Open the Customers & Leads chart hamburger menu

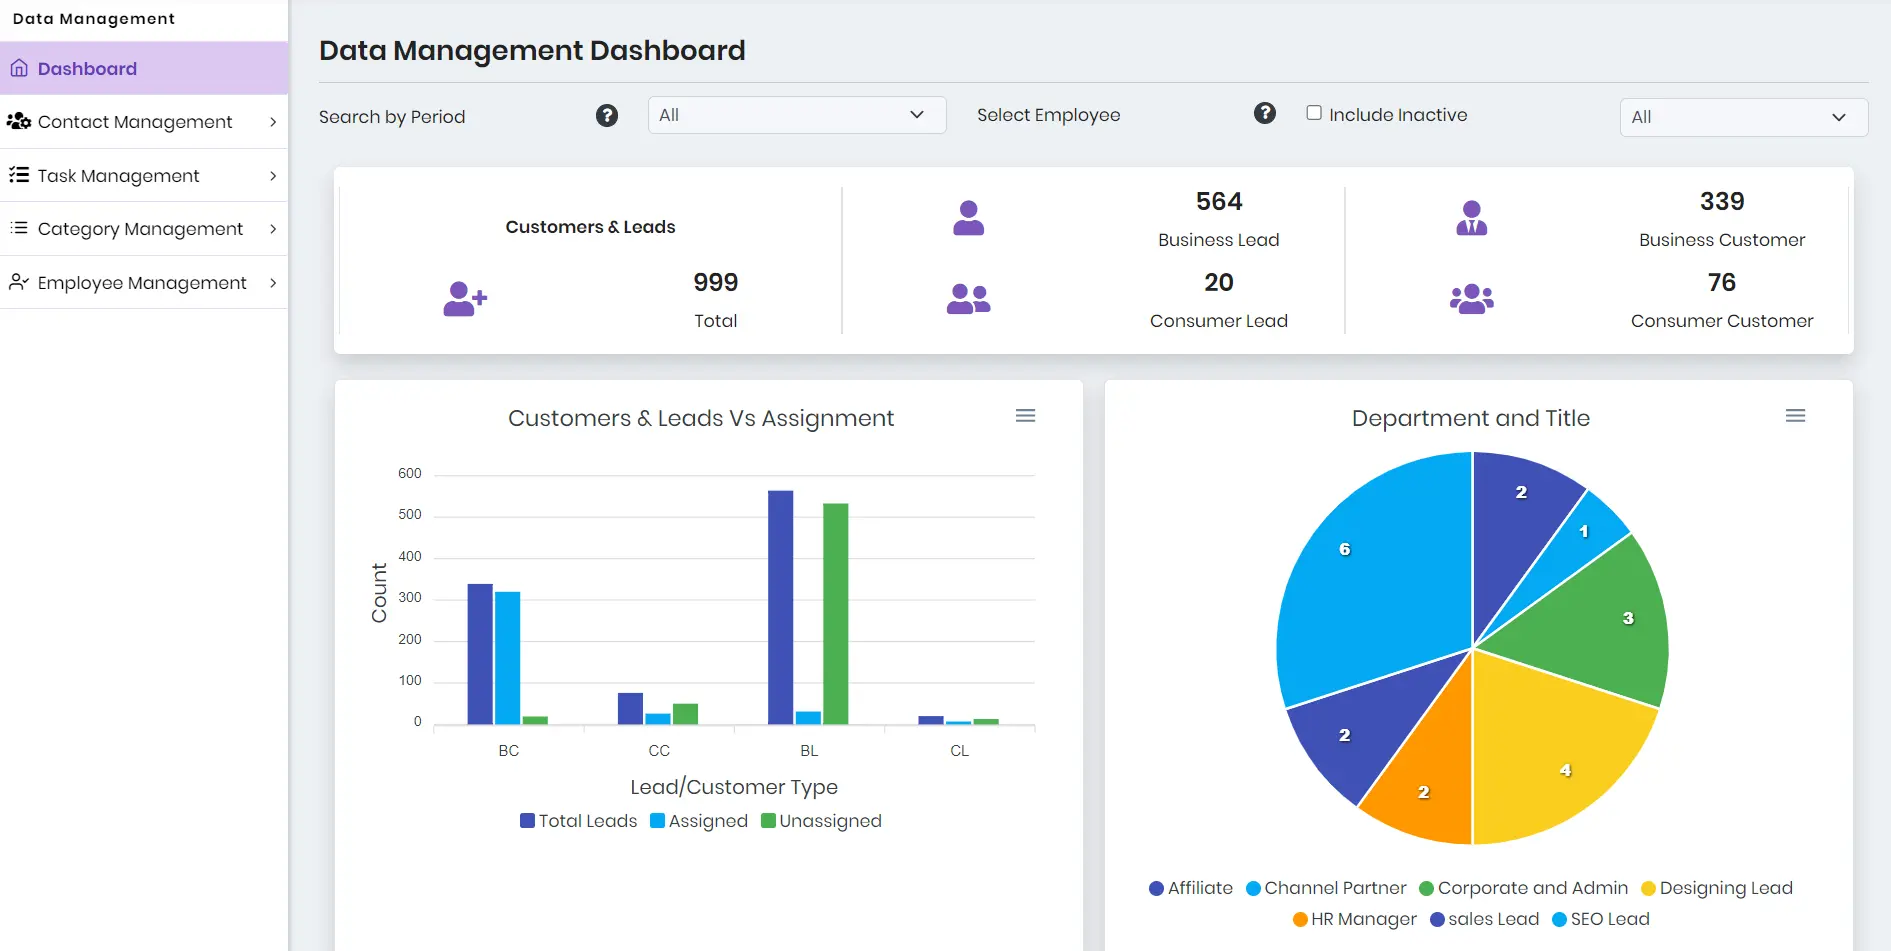(x=1025, y=415)
